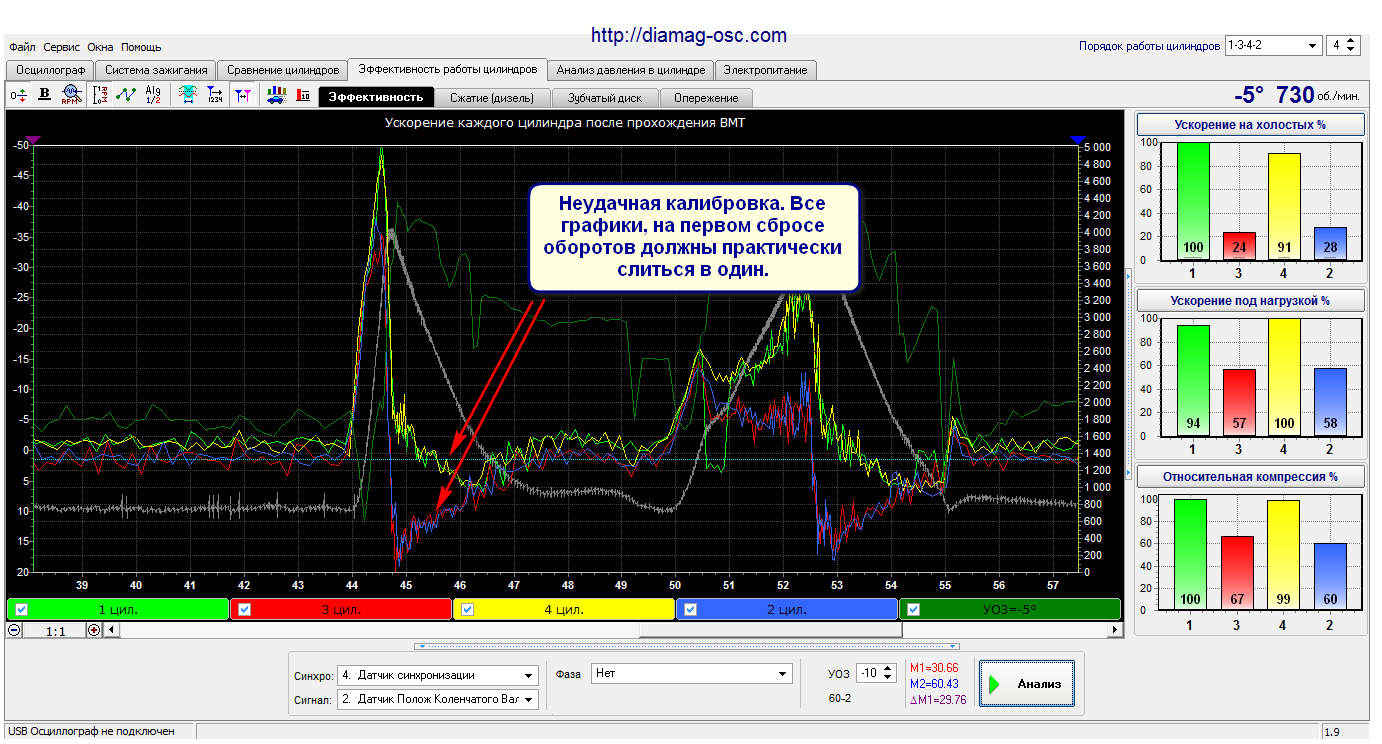Open the Синхро dropdown
The image size is (1382, 744).
437,675
